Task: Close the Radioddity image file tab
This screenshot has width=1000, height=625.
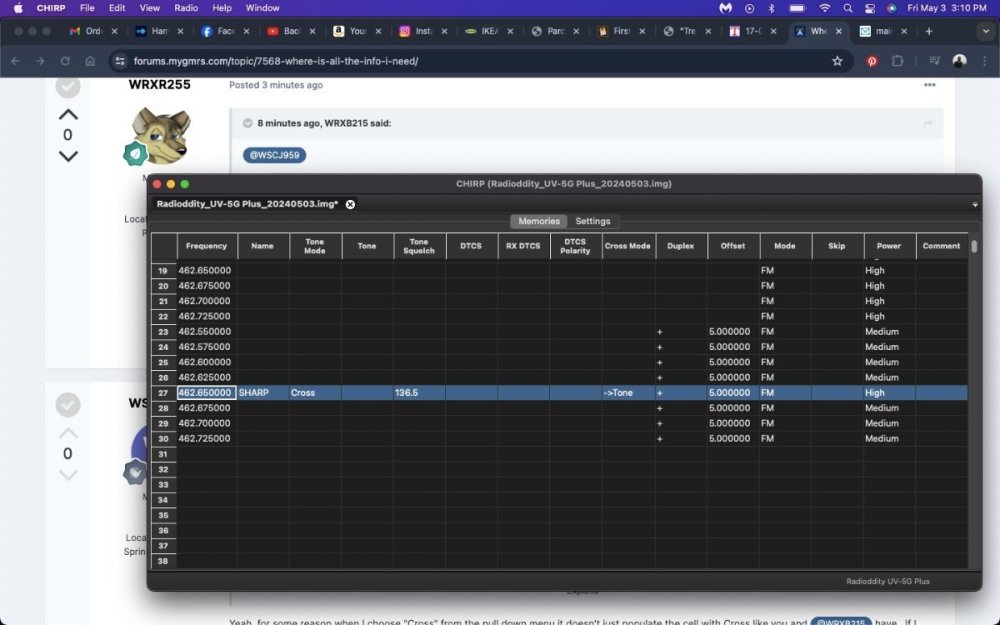Action: (x=350, y=204)
